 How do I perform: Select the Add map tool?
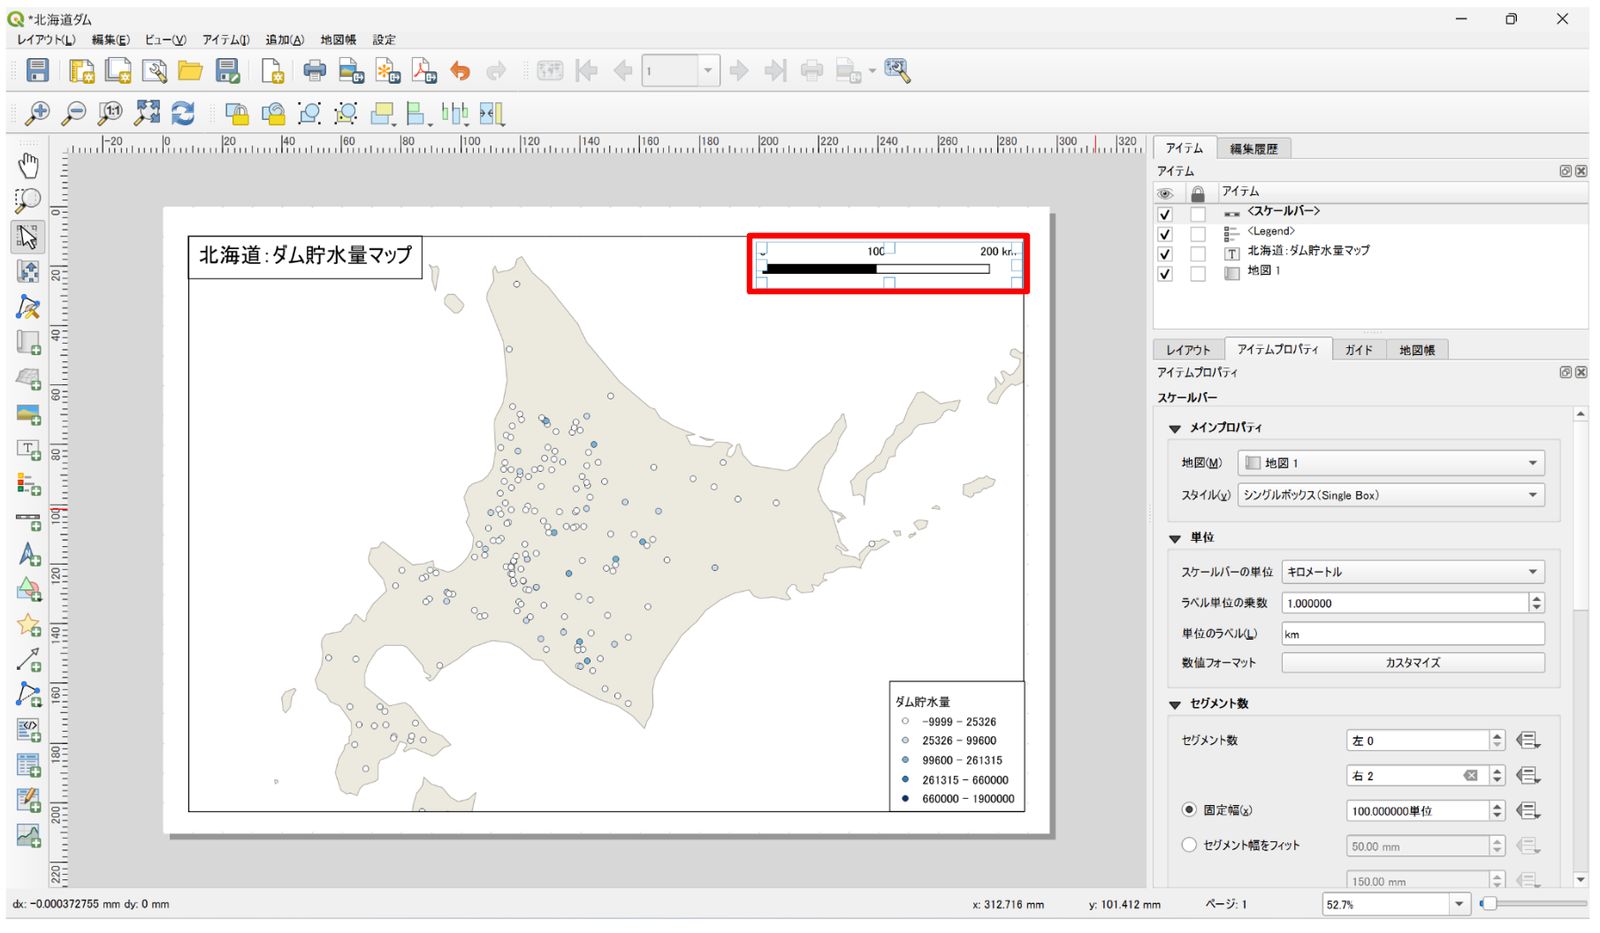pyautogui.click(x=28, y=343)
